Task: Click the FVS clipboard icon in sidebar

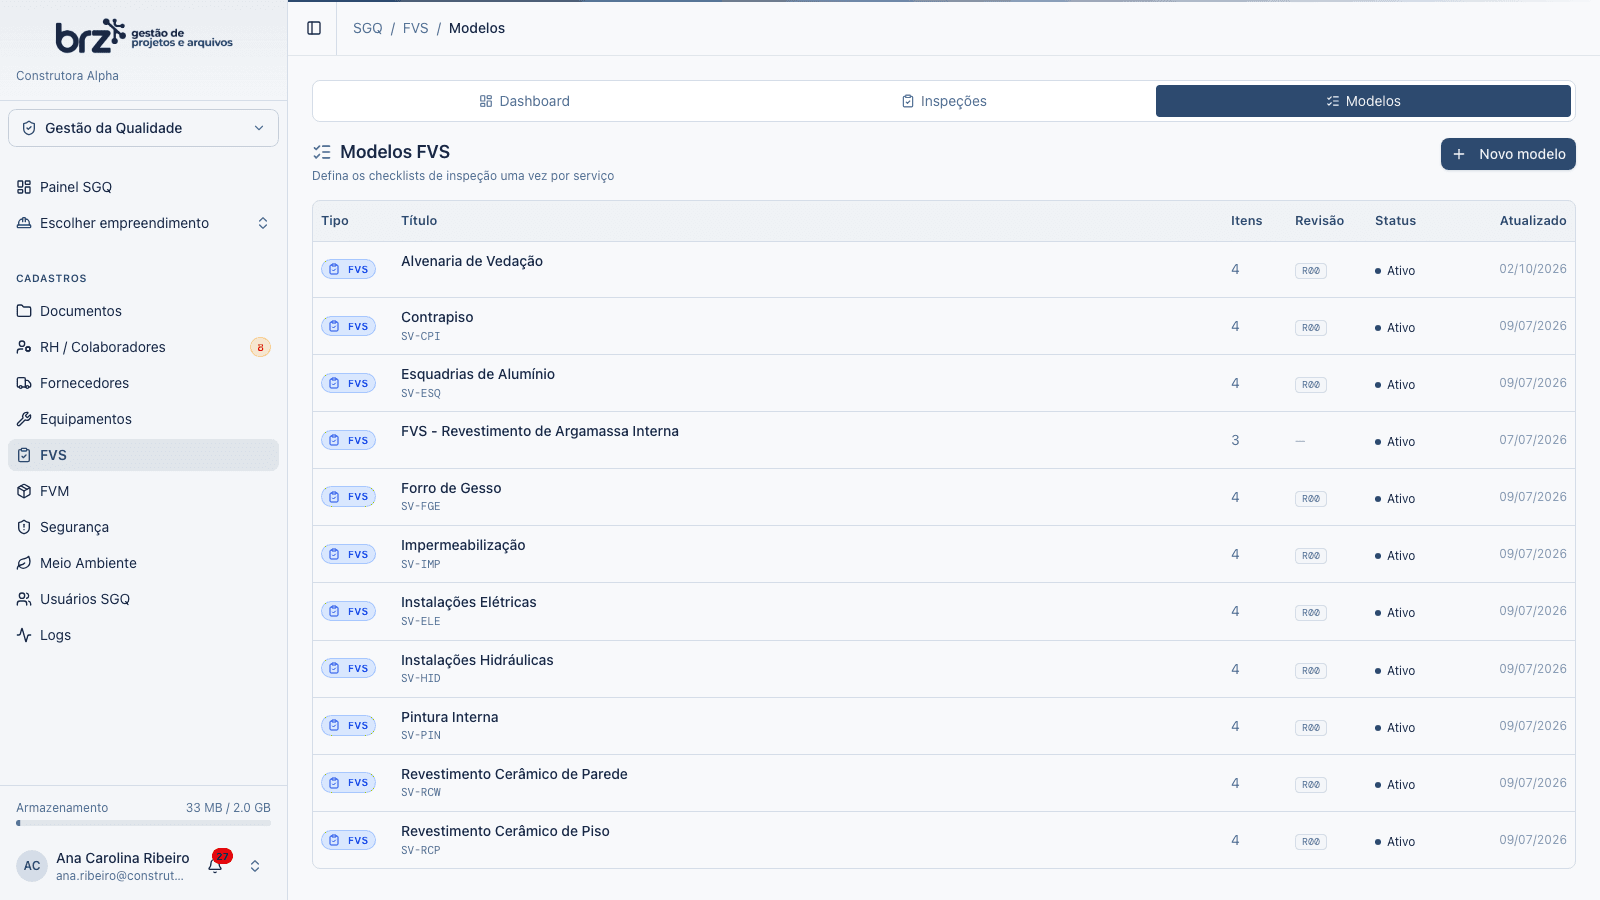Action: 24,455
